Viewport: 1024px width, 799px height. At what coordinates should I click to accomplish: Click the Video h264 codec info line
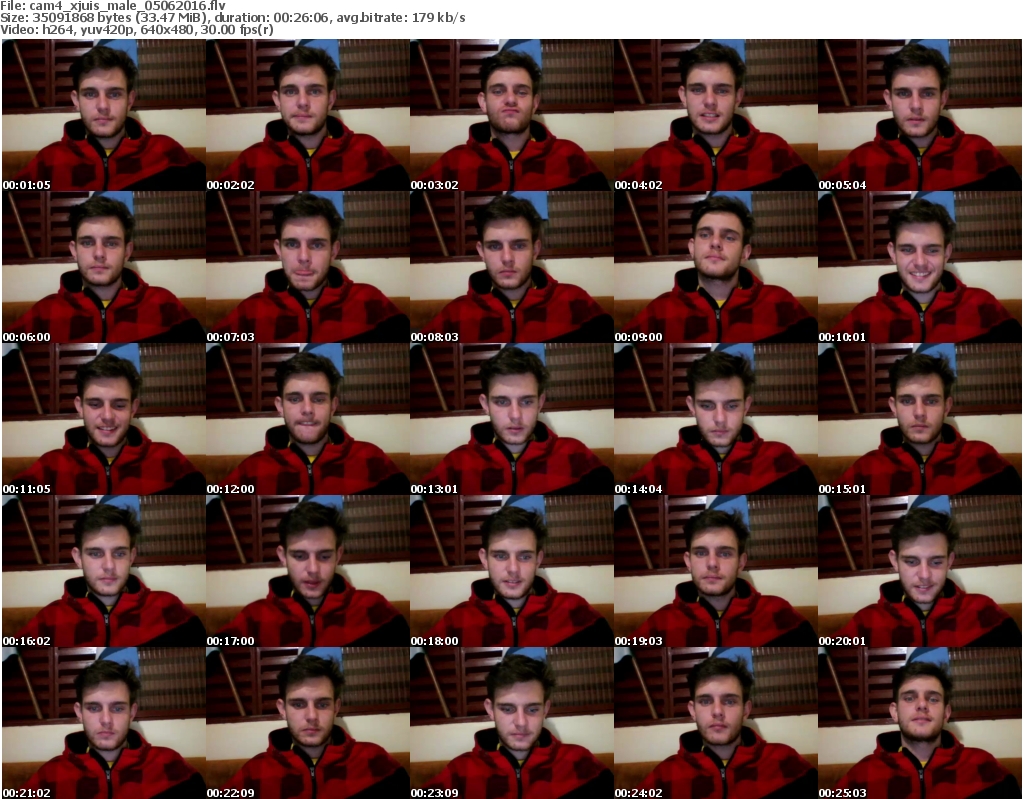tap(136, 30)
